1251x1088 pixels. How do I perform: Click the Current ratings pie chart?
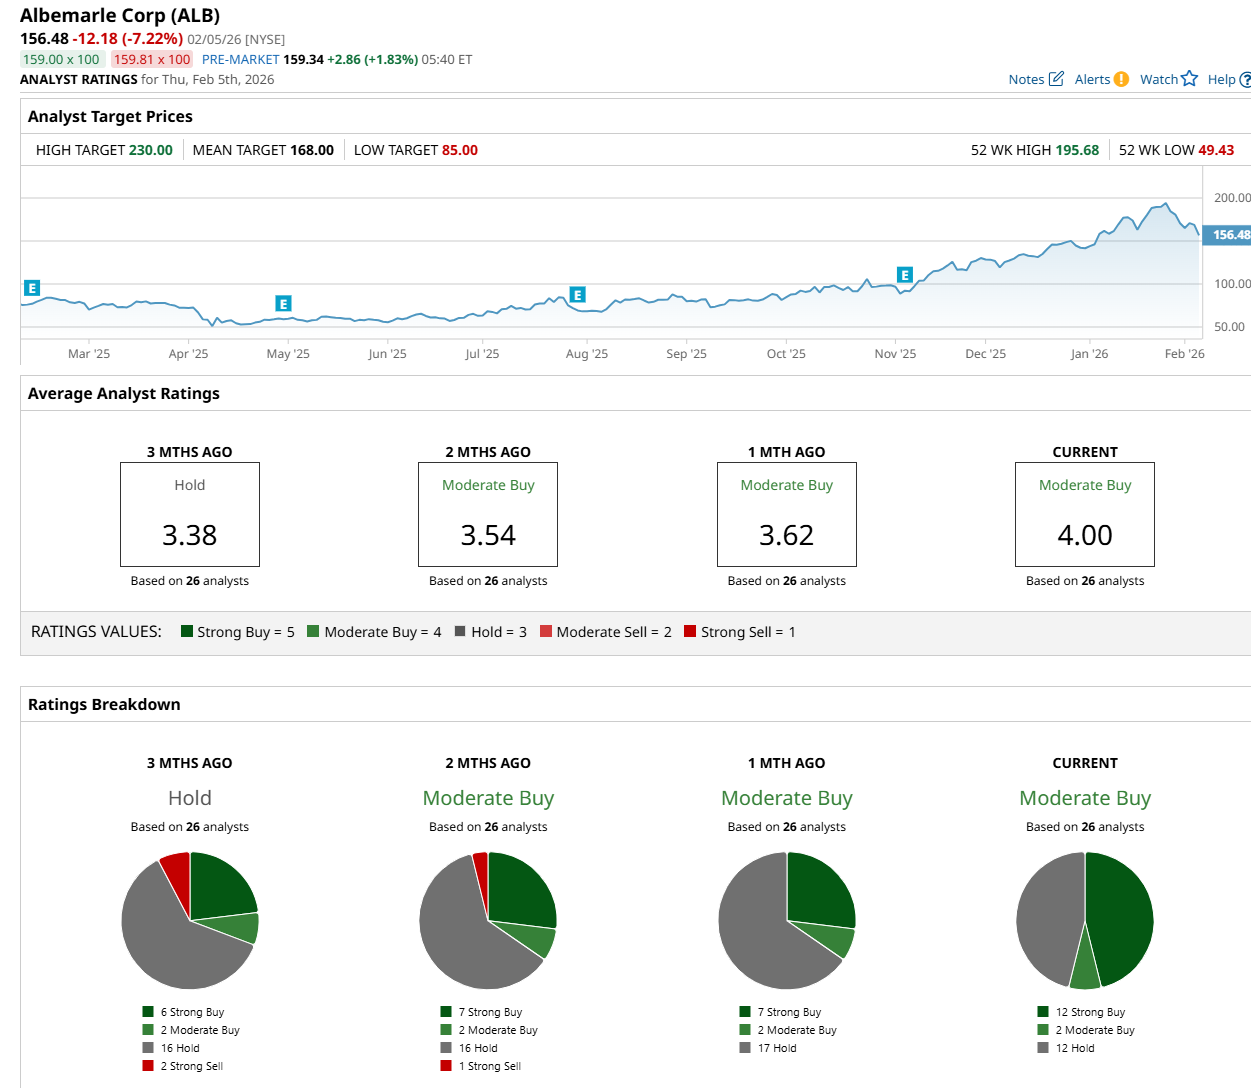[1085, 920]
